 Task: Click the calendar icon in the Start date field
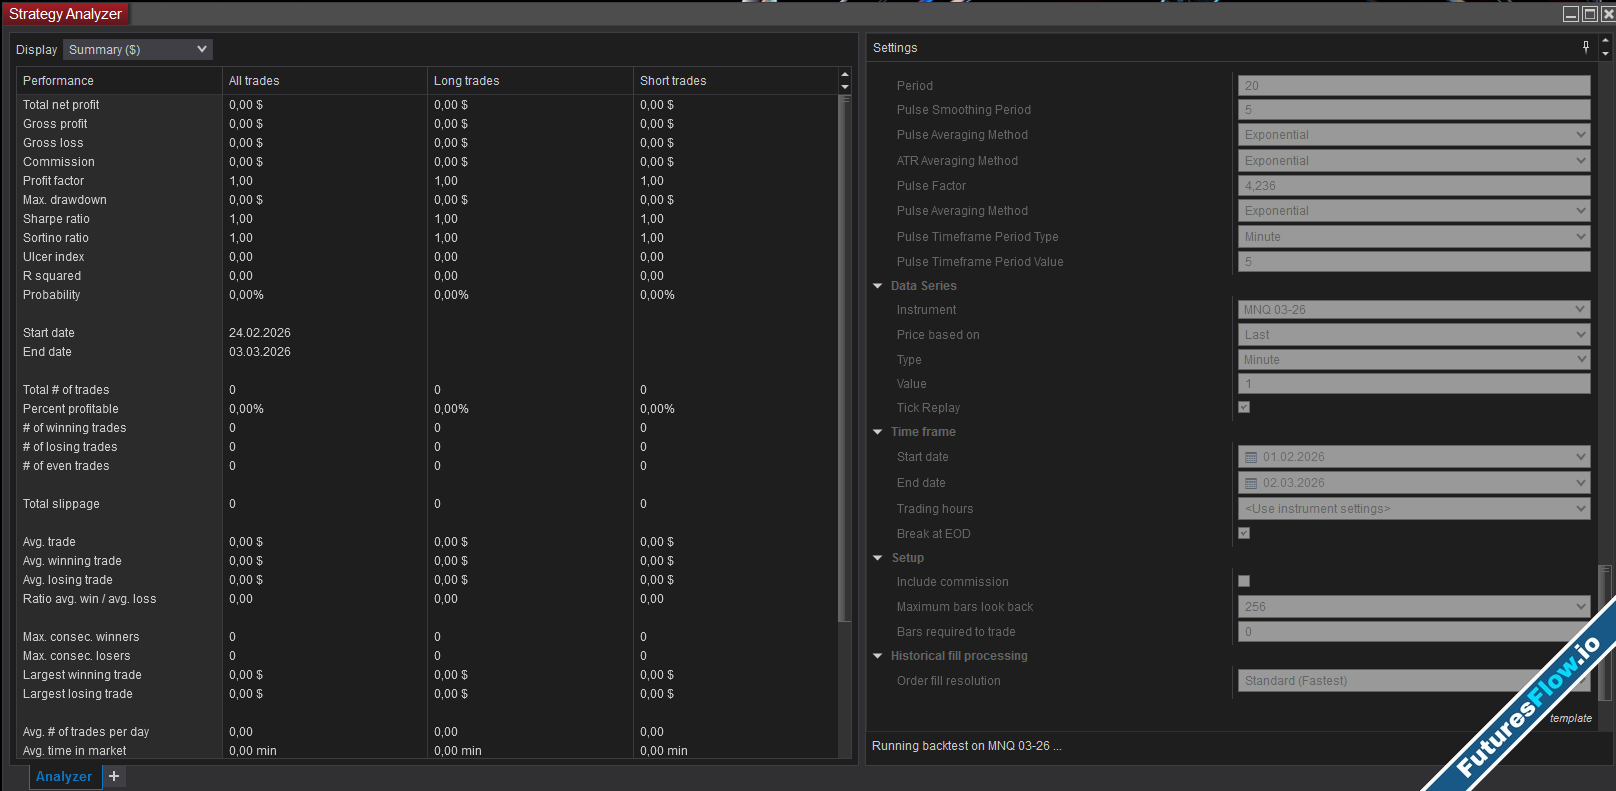tap(1250, 457)
